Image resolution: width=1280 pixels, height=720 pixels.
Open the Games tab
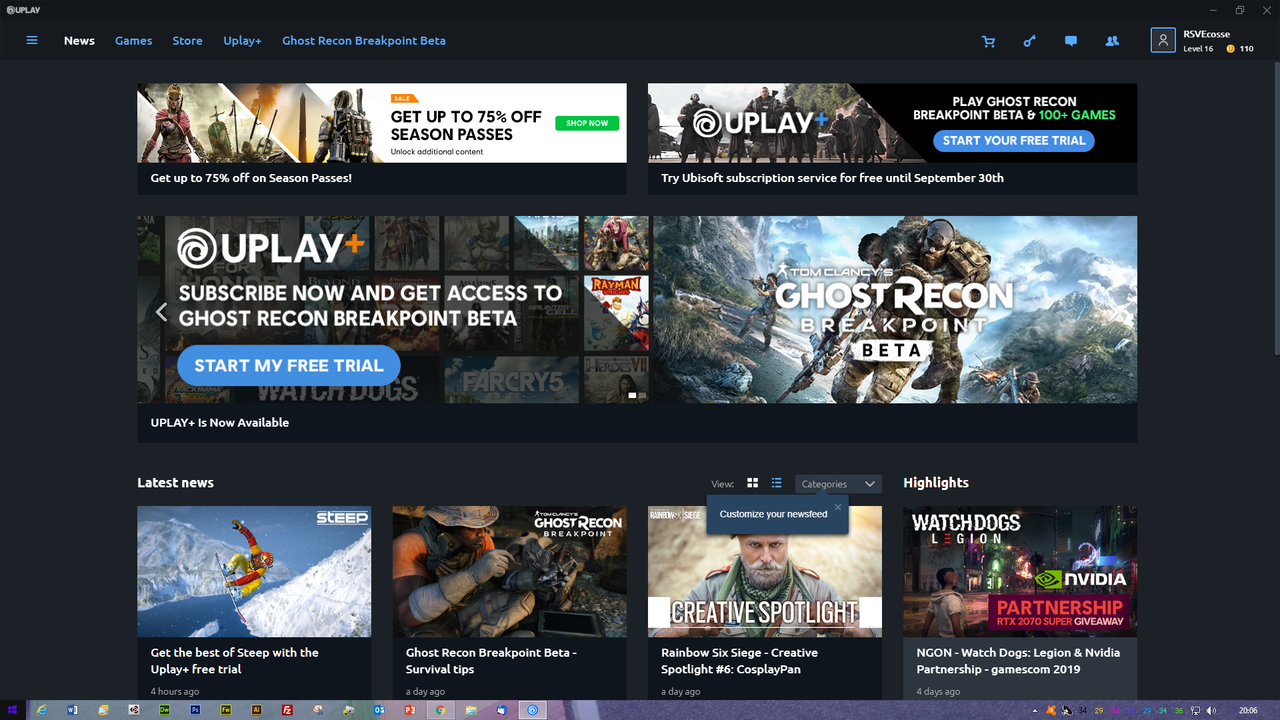coord(133,41)
